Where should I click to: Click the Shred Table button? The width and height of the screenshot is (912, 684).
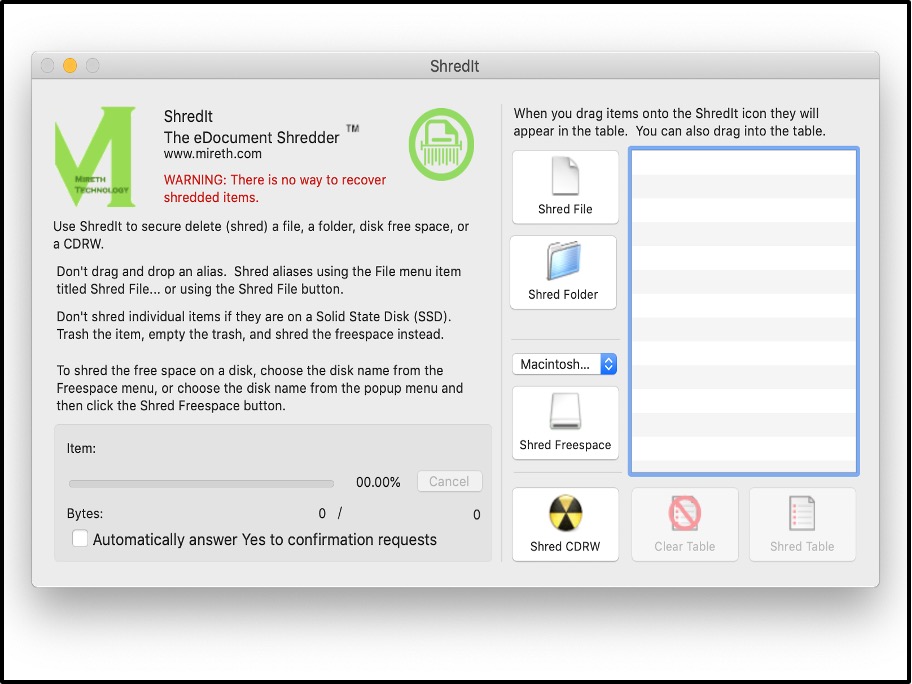(x=802, y=525)
